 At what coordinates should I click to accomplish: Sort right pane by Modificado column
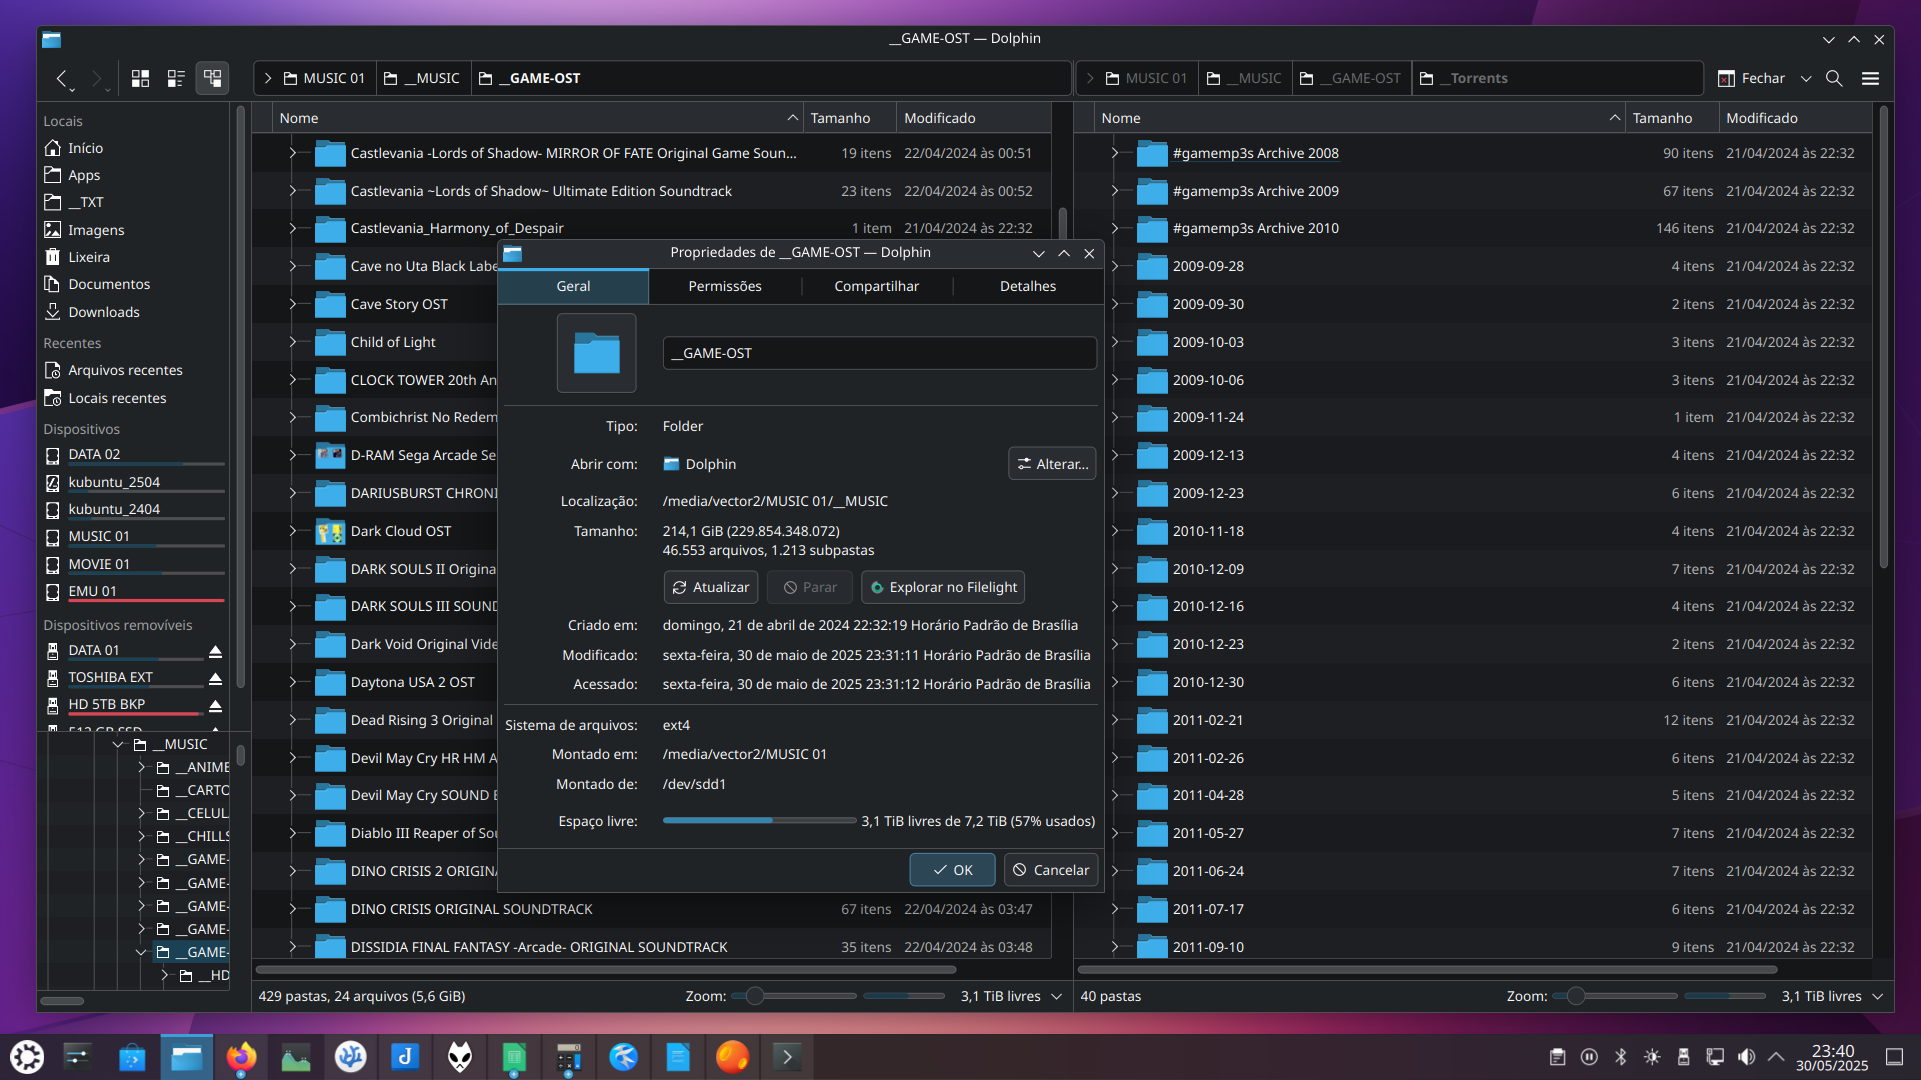tap(1795, 118)
